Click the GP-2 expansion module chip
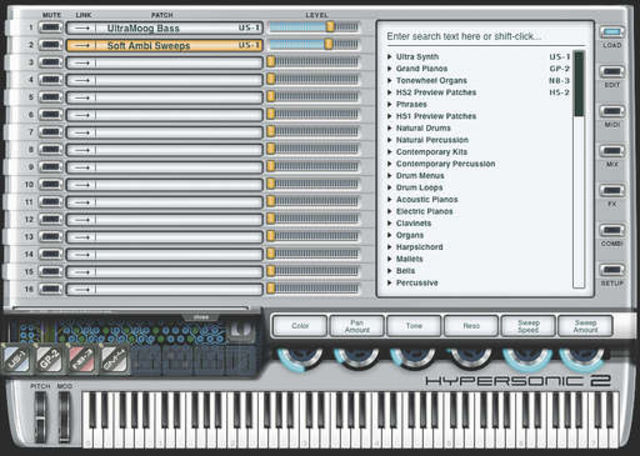640x456 pixels. [x=49, y=359]
